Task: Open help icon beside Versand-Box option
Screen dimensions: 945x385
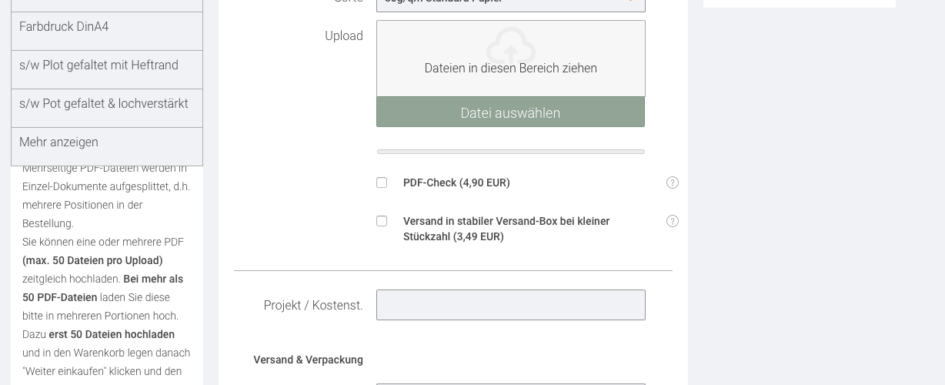Action: coord(672,221)
